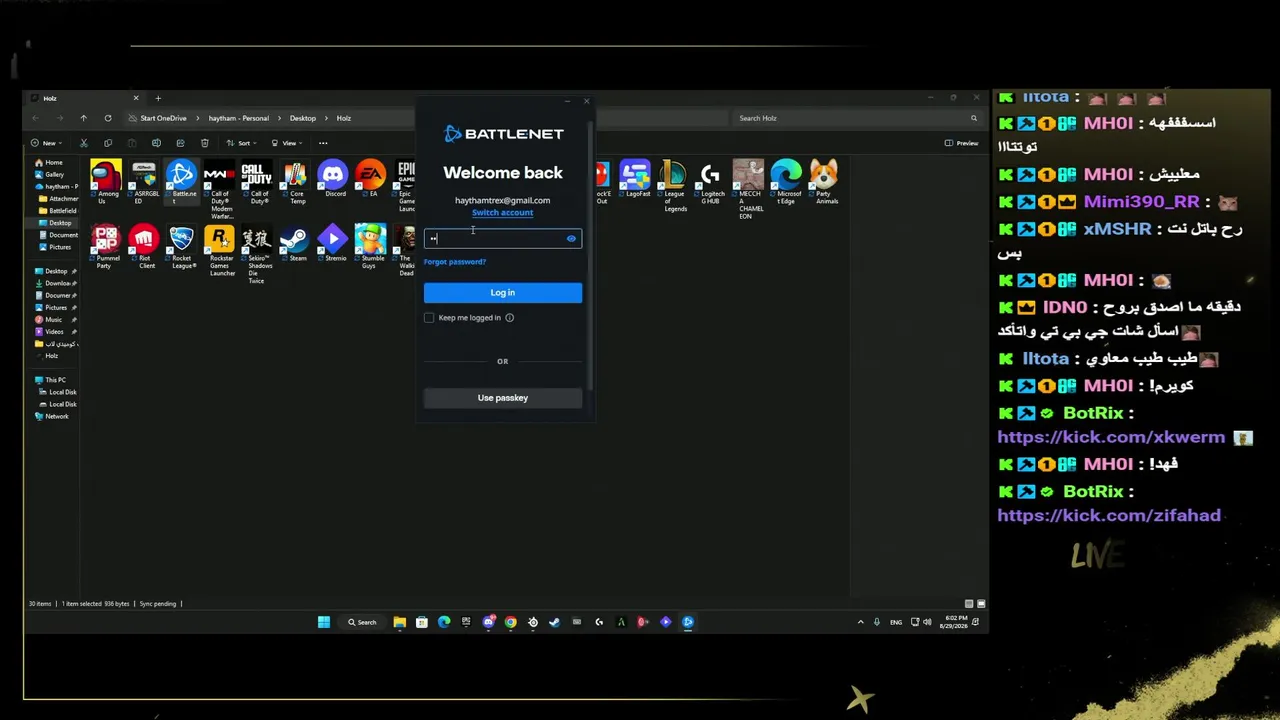Select the Party Animals shortcut icon

[824, 174]
